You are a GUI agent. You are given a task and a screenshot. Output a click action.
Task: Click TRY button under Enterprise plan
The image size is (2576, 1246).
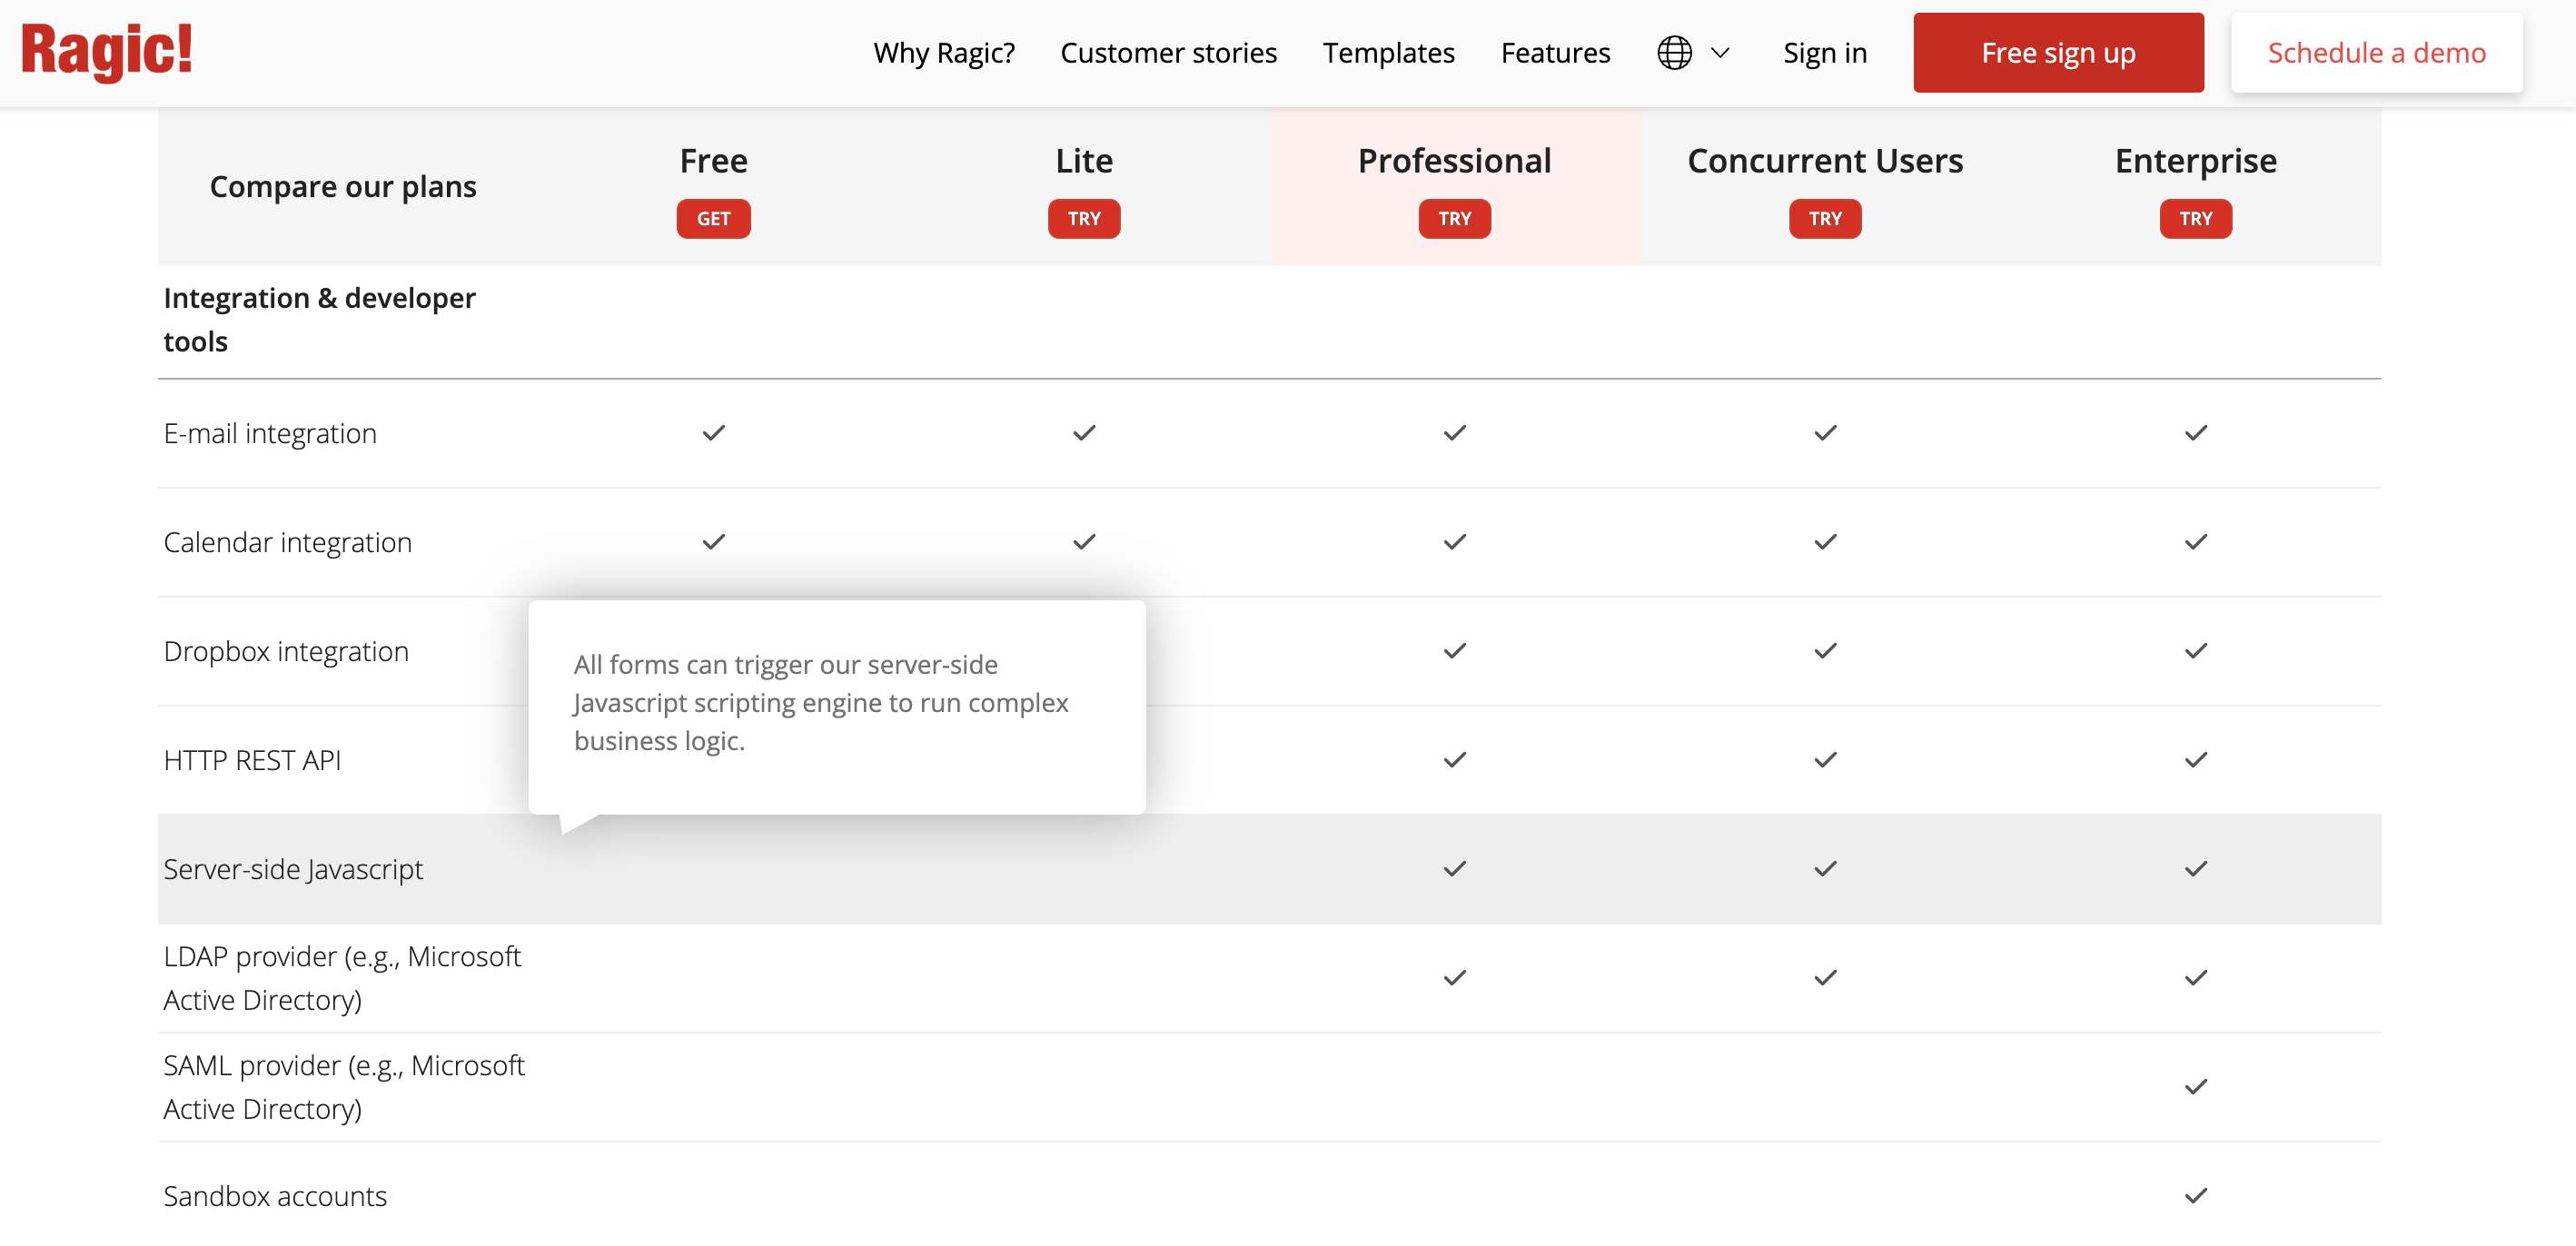tap(2195, 219)
